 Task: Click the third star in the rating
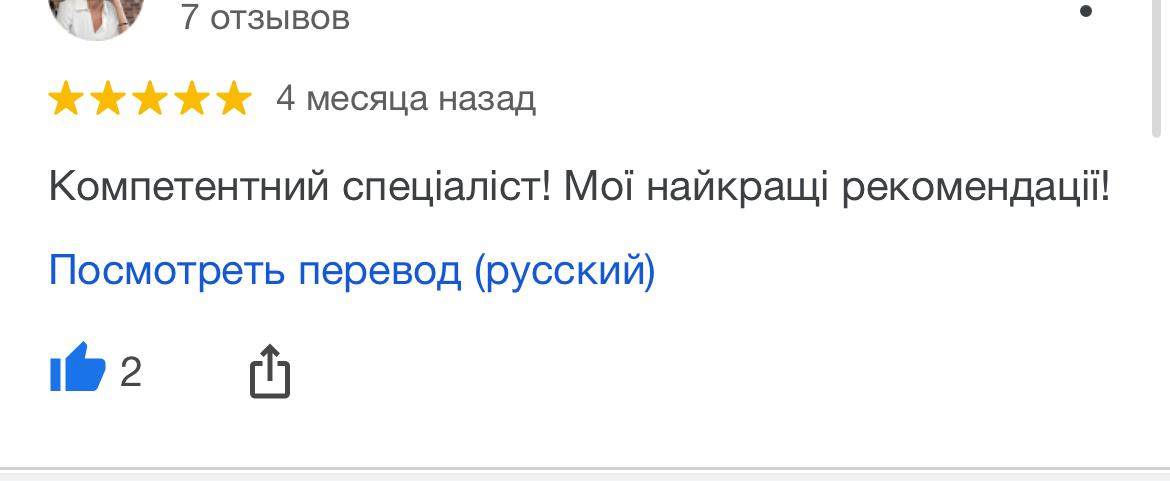149,99
